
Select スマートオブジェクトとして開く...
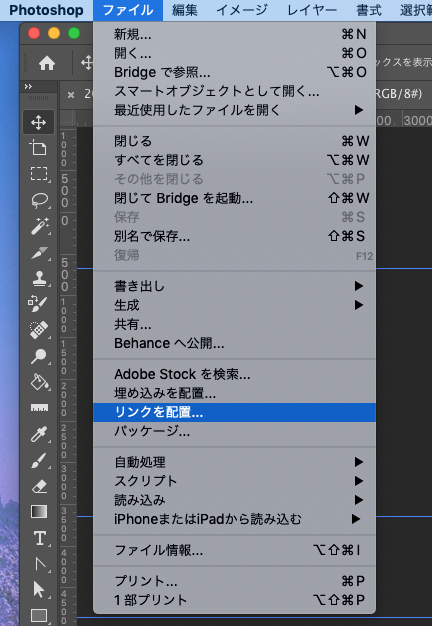234,91
